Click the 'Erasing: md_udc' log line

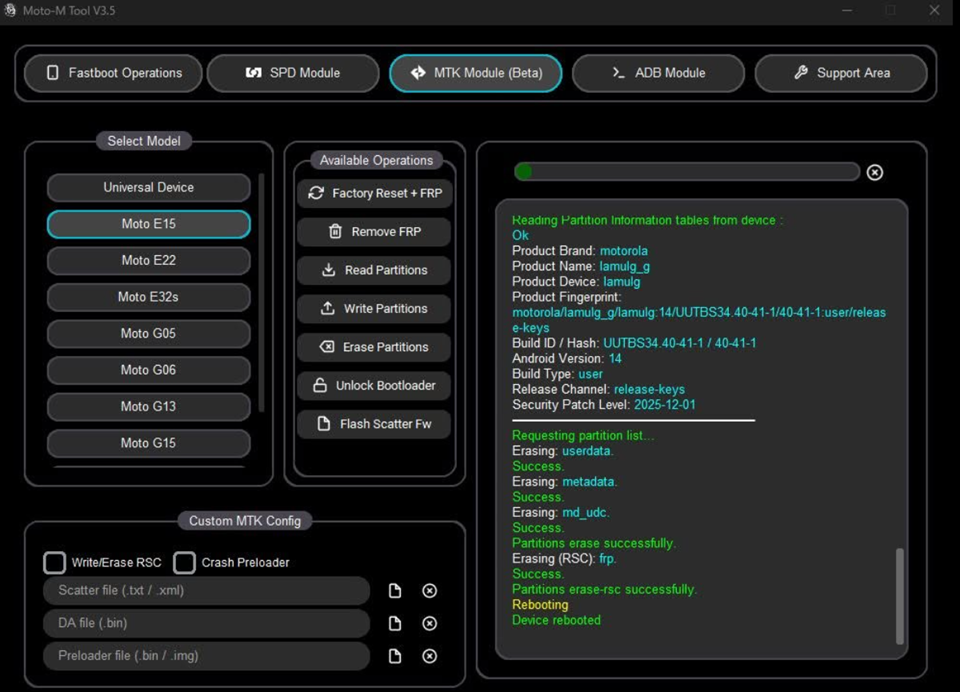coord(561,513)
